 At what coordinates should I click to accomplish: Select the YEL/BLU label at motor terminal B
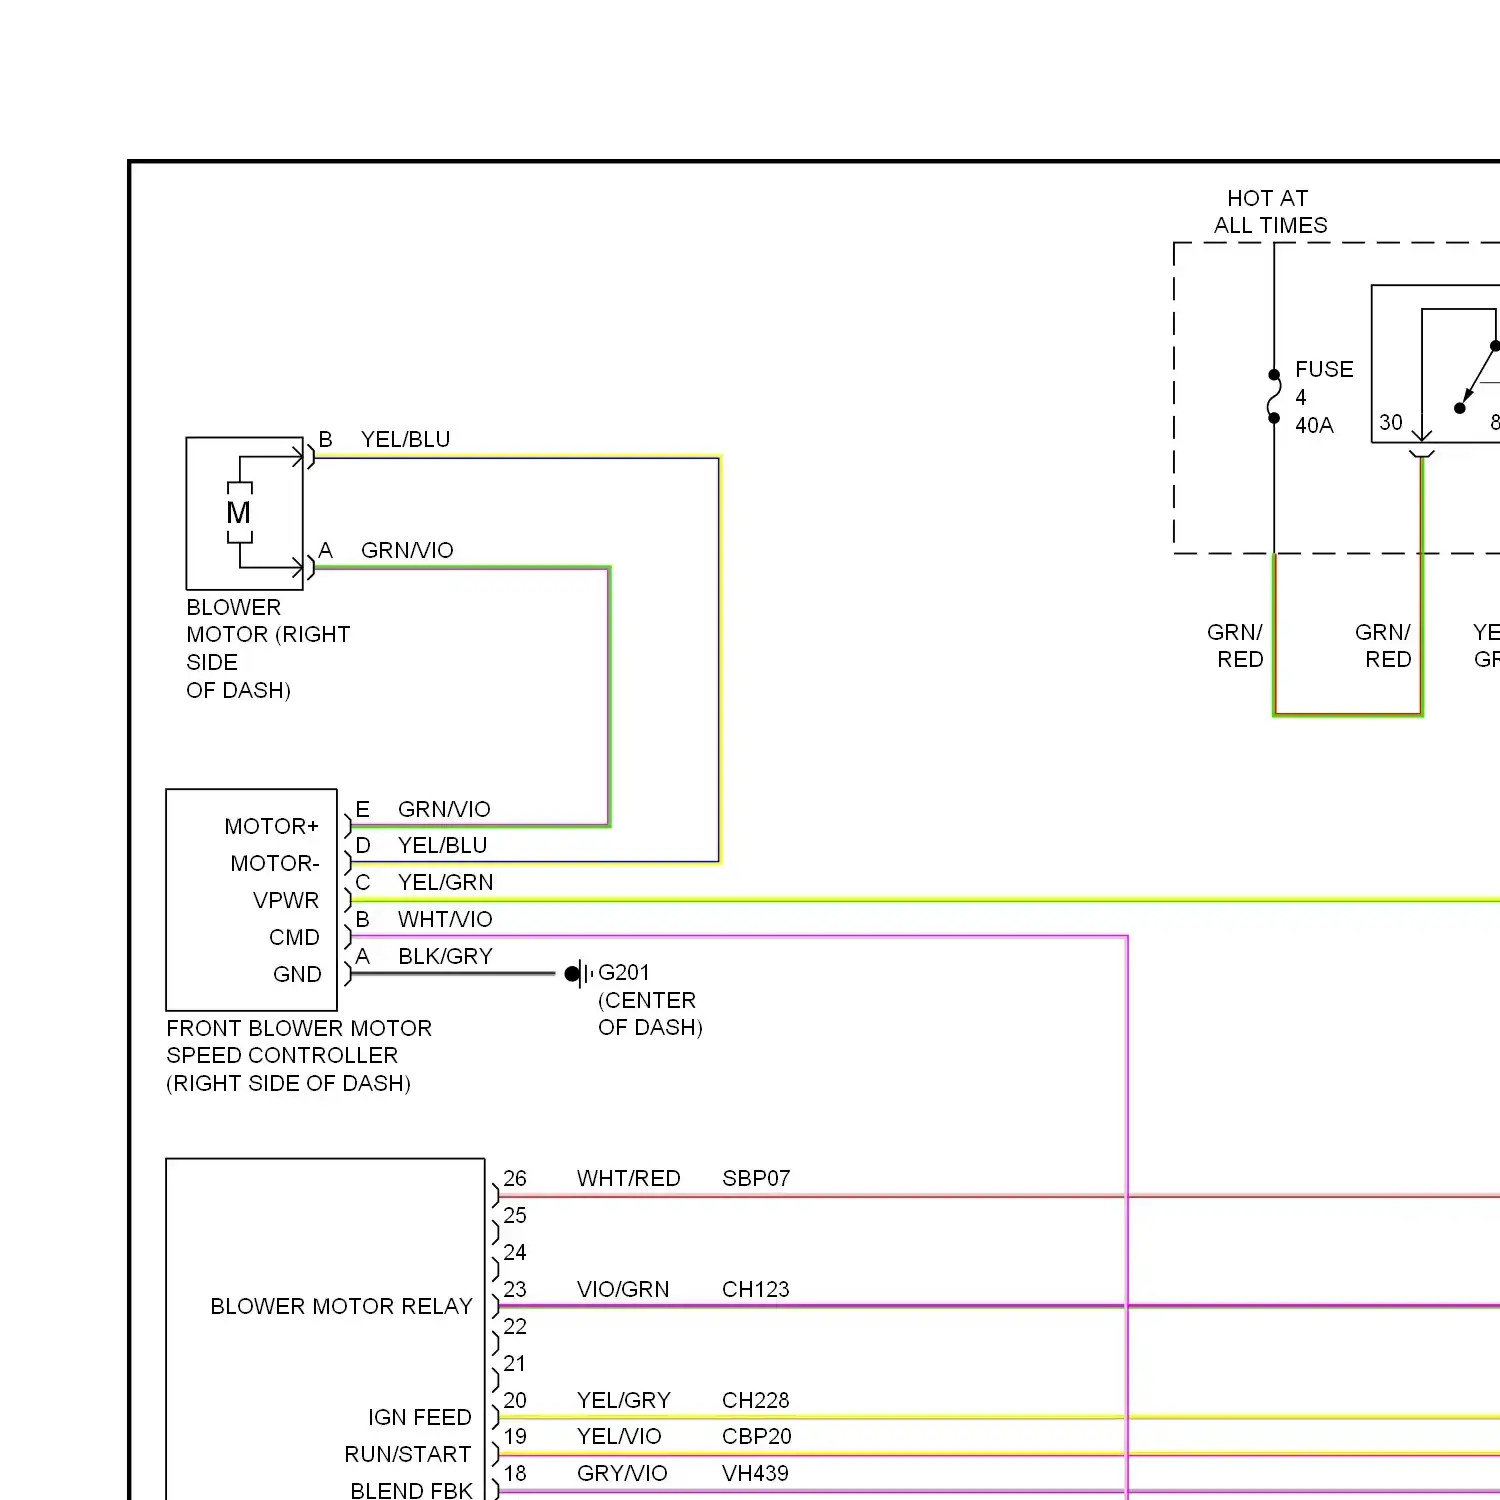pyautogui.click(x=405, y=439)
